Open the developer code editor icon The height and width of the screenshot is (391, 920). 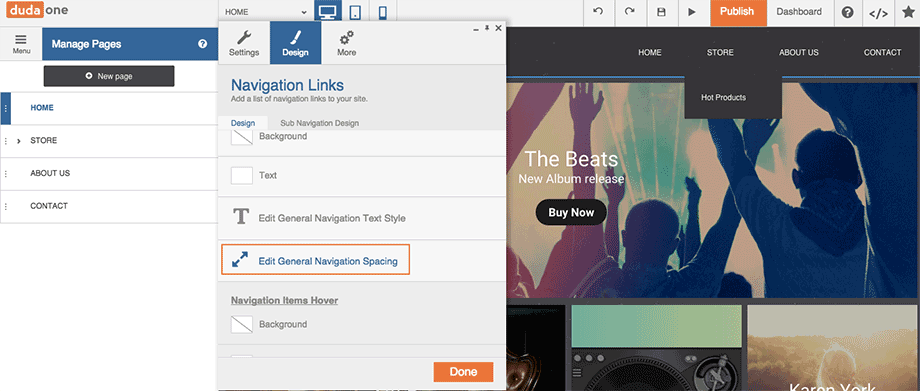(878, 13)
